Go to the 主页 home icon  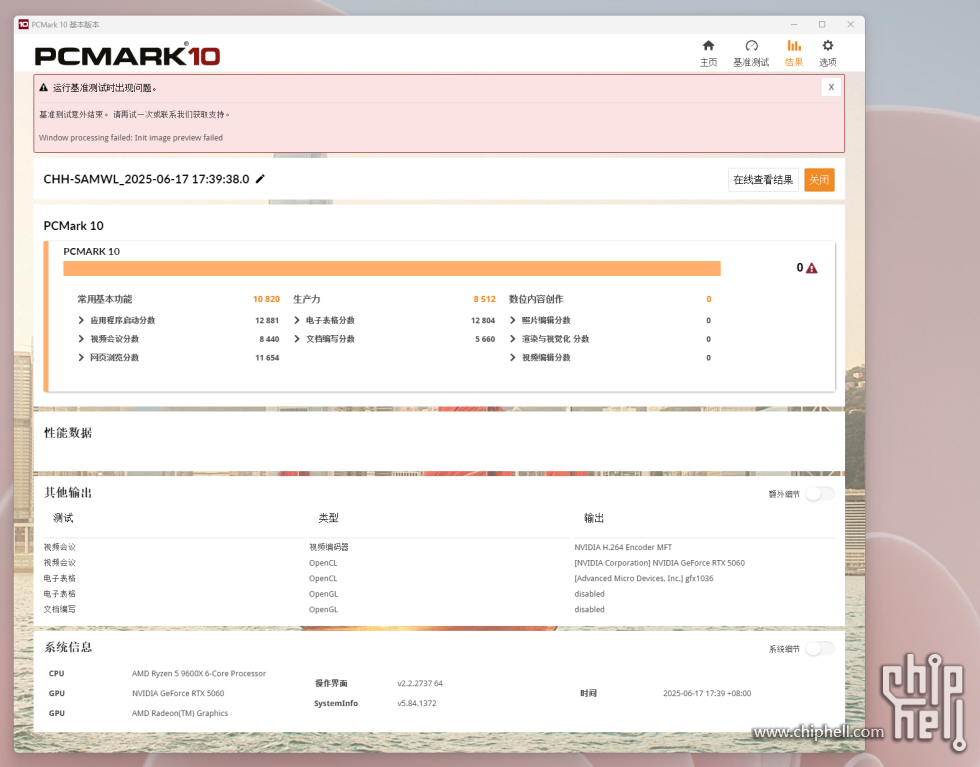pos(708,46)
